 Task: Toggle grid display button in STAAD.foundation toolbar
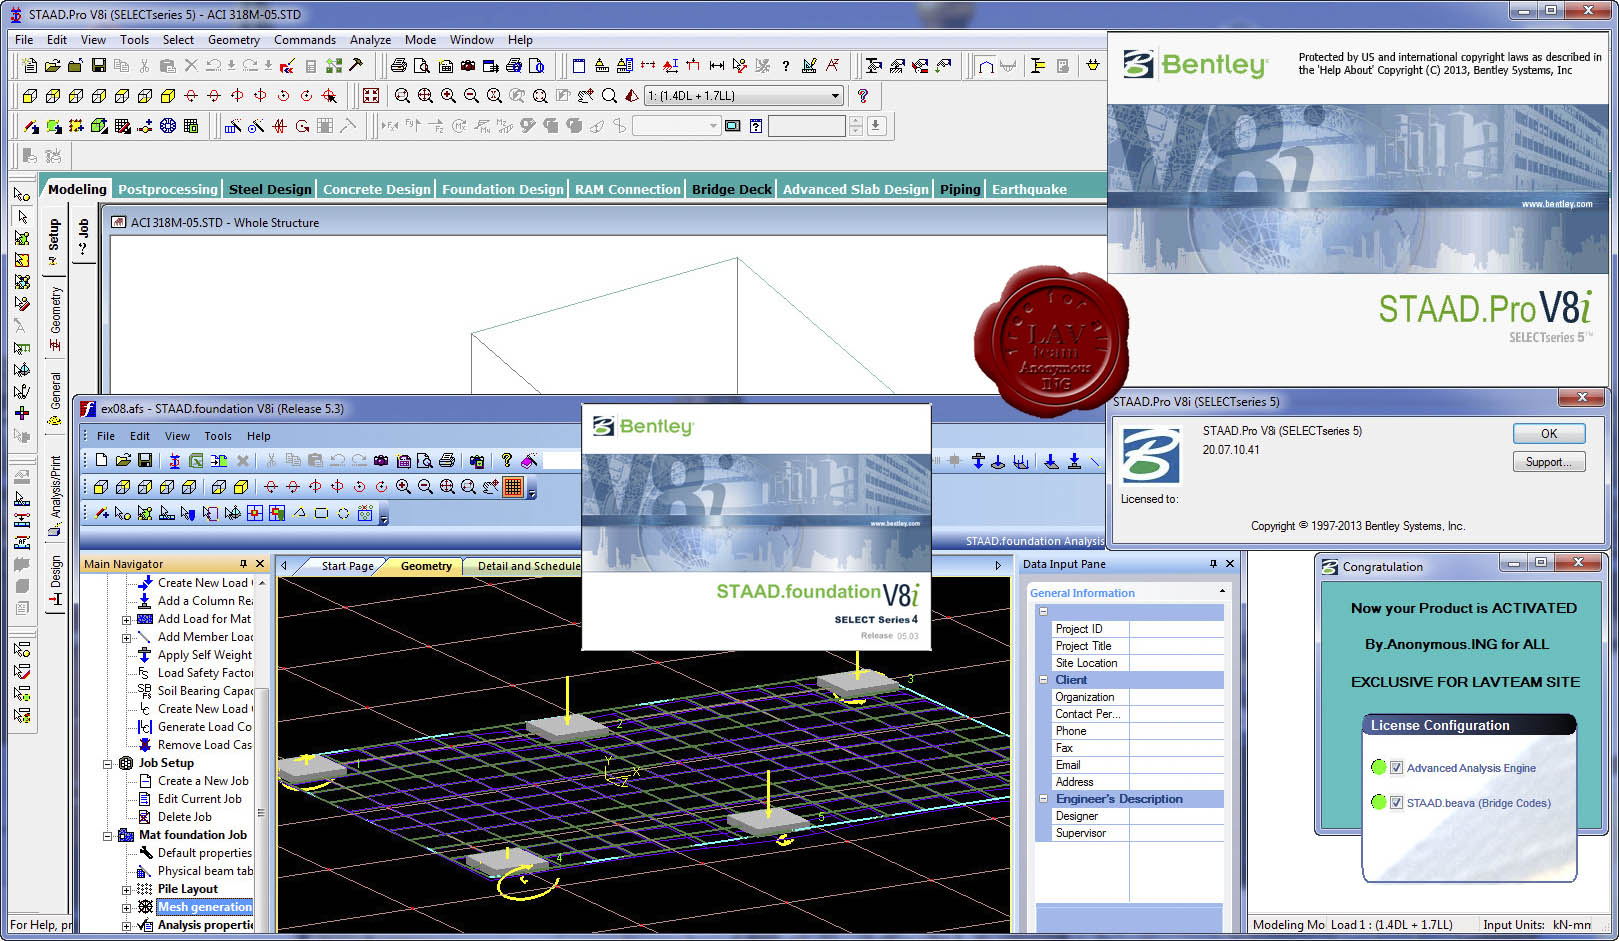(513, 487)
